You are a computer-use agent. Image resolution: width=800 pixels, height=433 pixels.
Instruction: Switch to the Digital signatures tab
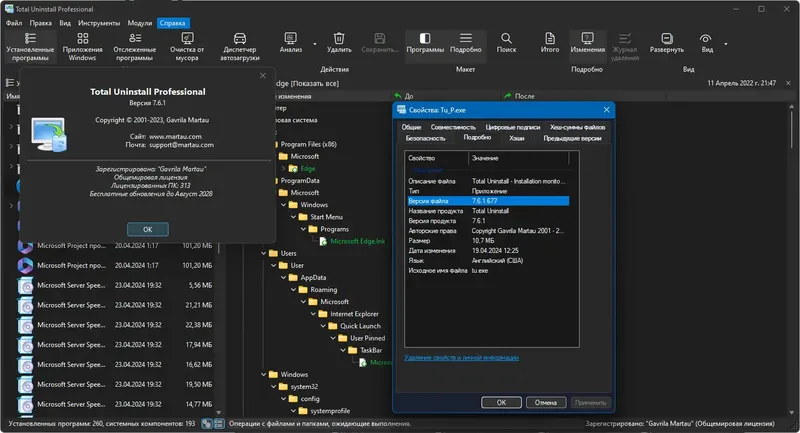pos(513,127)
